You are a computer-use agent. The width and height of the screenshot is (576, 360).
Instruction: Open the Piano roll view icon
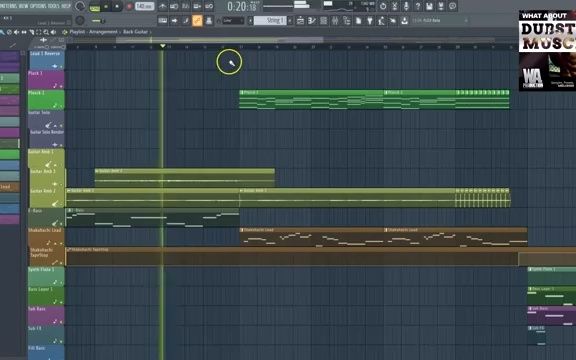[312, 21]
